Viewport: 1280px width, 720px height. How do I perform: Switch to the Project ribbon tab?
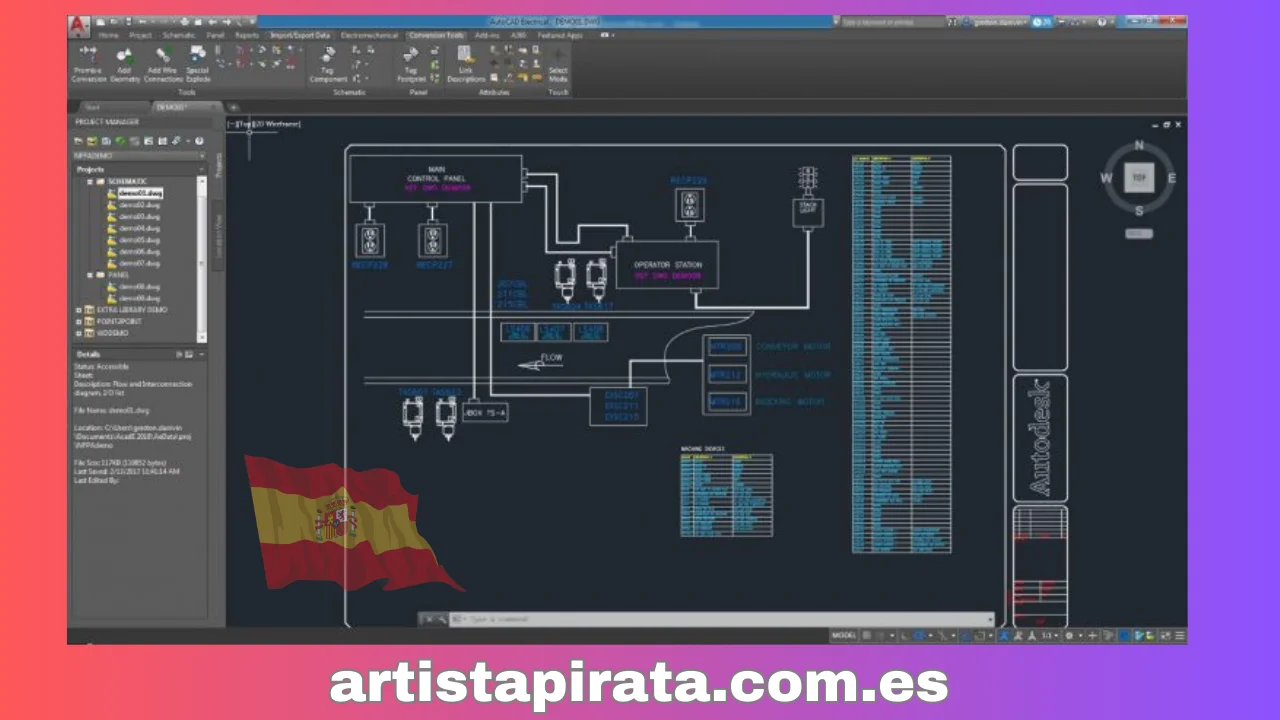[x=140, y=35]
